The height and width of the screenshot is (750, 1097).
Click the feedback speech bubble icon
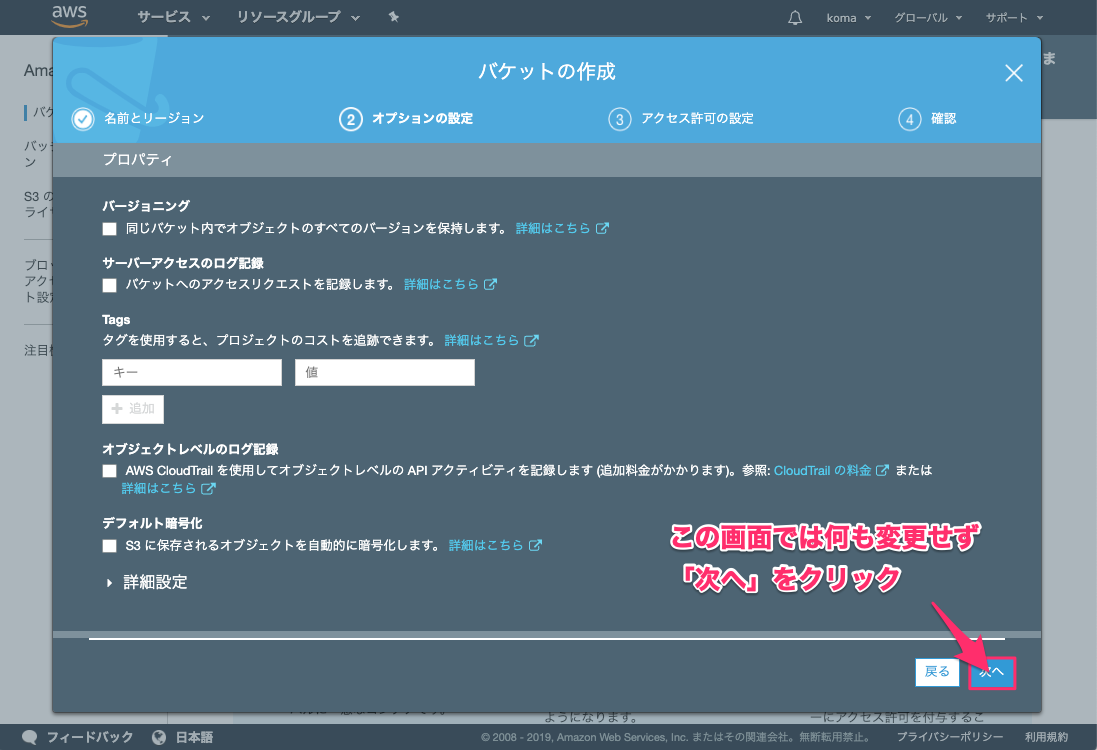(x=30, y=737)
